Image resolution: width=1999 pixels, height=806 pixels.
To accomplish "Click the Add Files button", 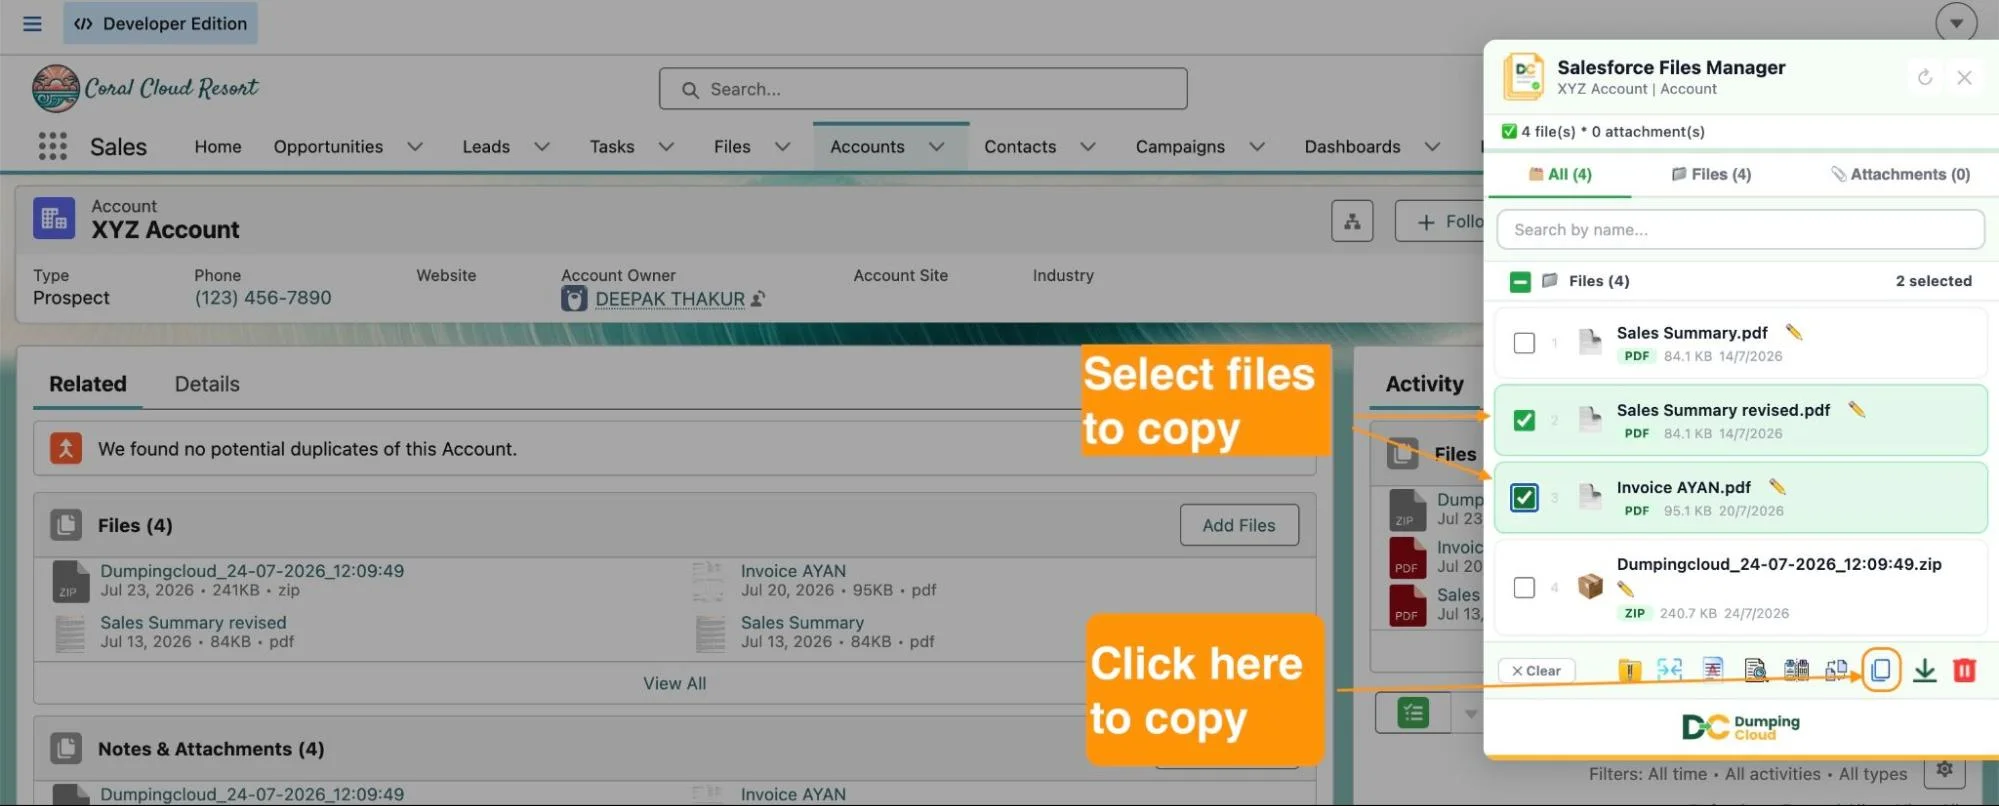I will (1239, 525).
